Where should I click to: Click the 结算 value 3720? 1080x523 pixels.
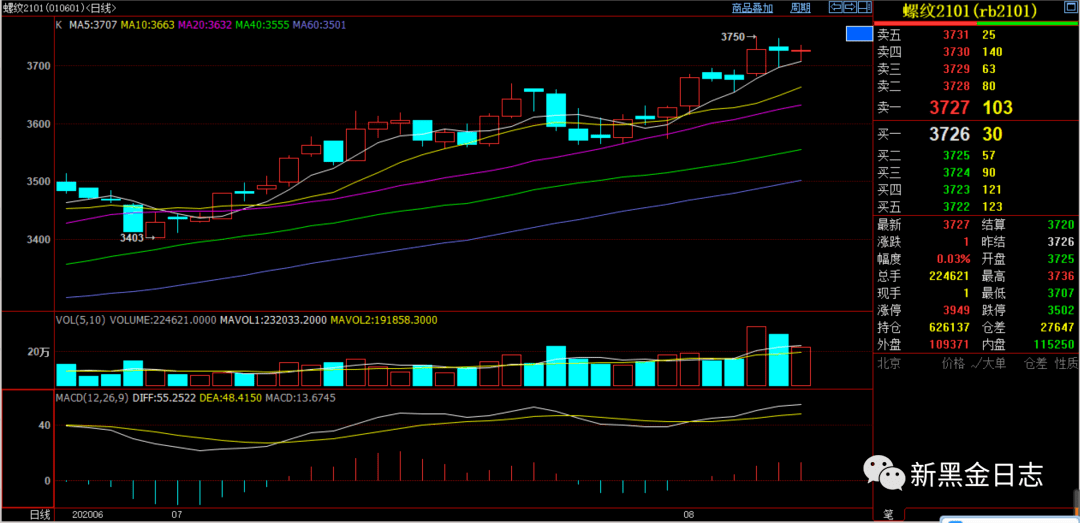[x=1059, y=225]
